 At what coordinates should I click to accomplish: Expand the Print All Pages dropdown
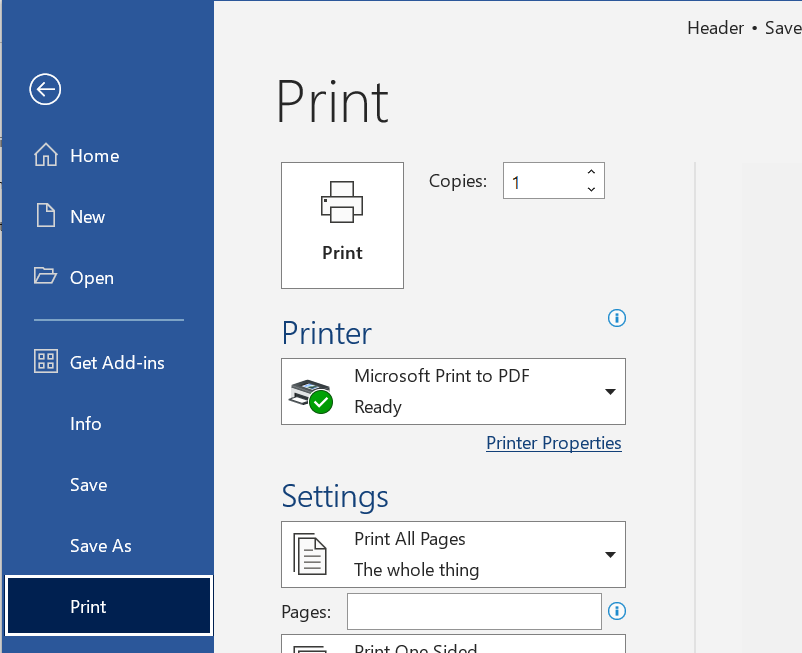[609, 554]
